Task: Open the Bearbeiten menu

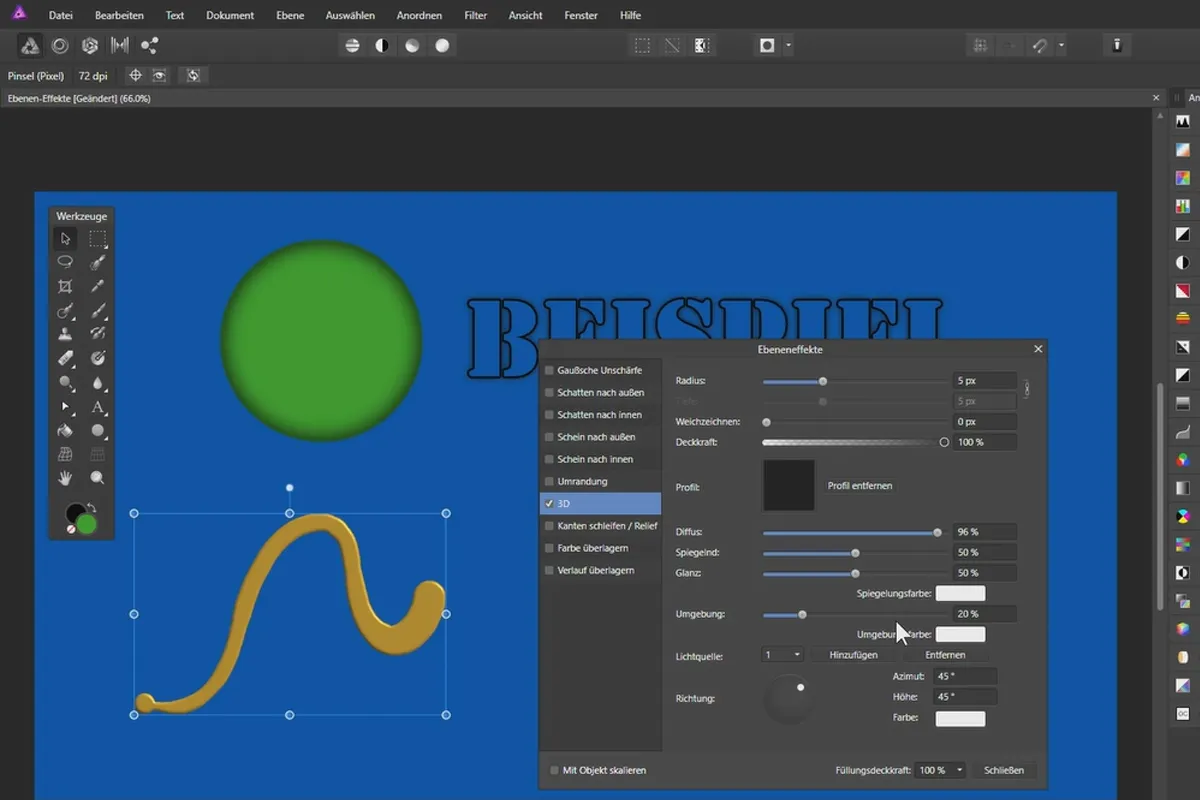Action: [119, 15]
